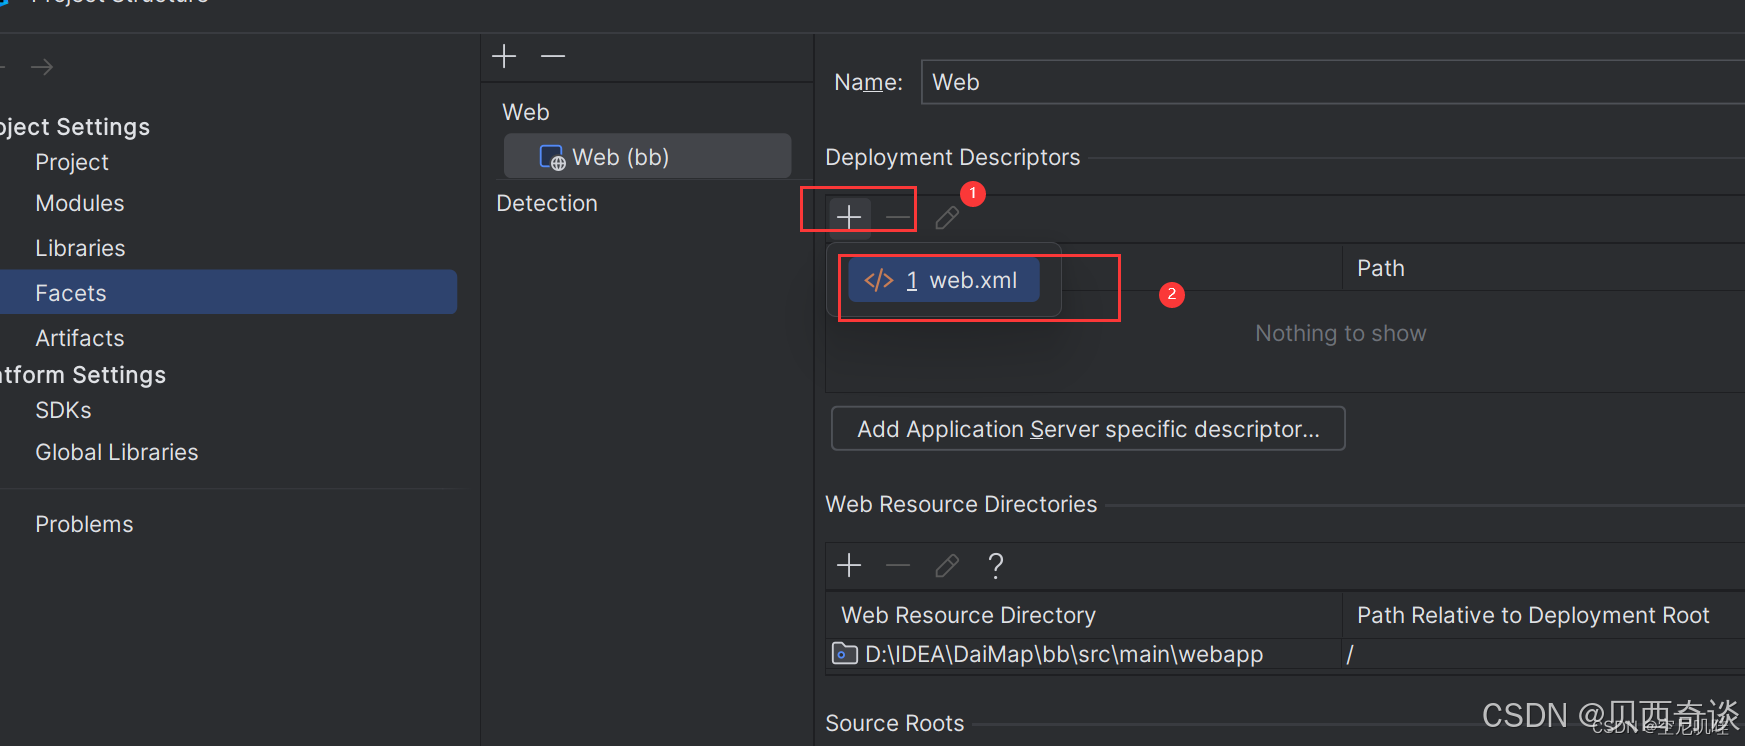Image resolution: width=1745 pixels, height=746 pixels.
Task: Open the Libraries section
Action: point(80,248)
